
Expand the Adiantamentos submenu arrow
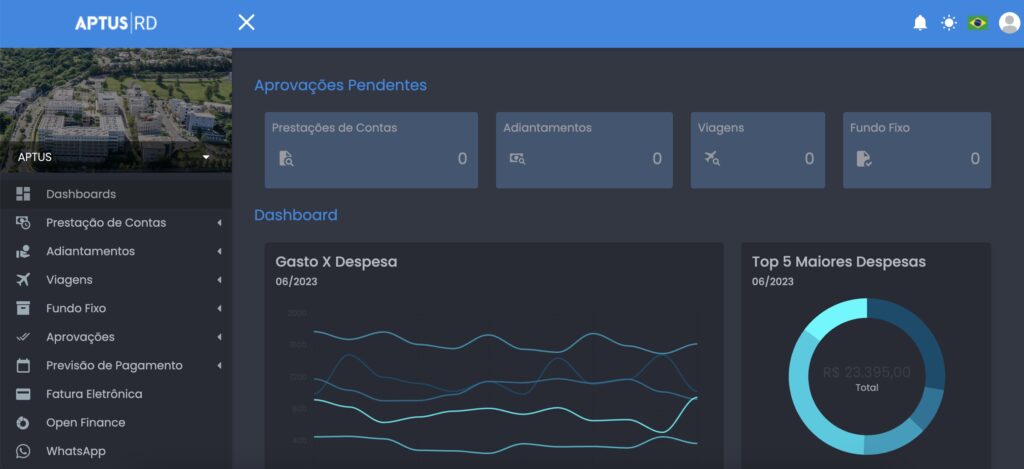tap(219, 252)
